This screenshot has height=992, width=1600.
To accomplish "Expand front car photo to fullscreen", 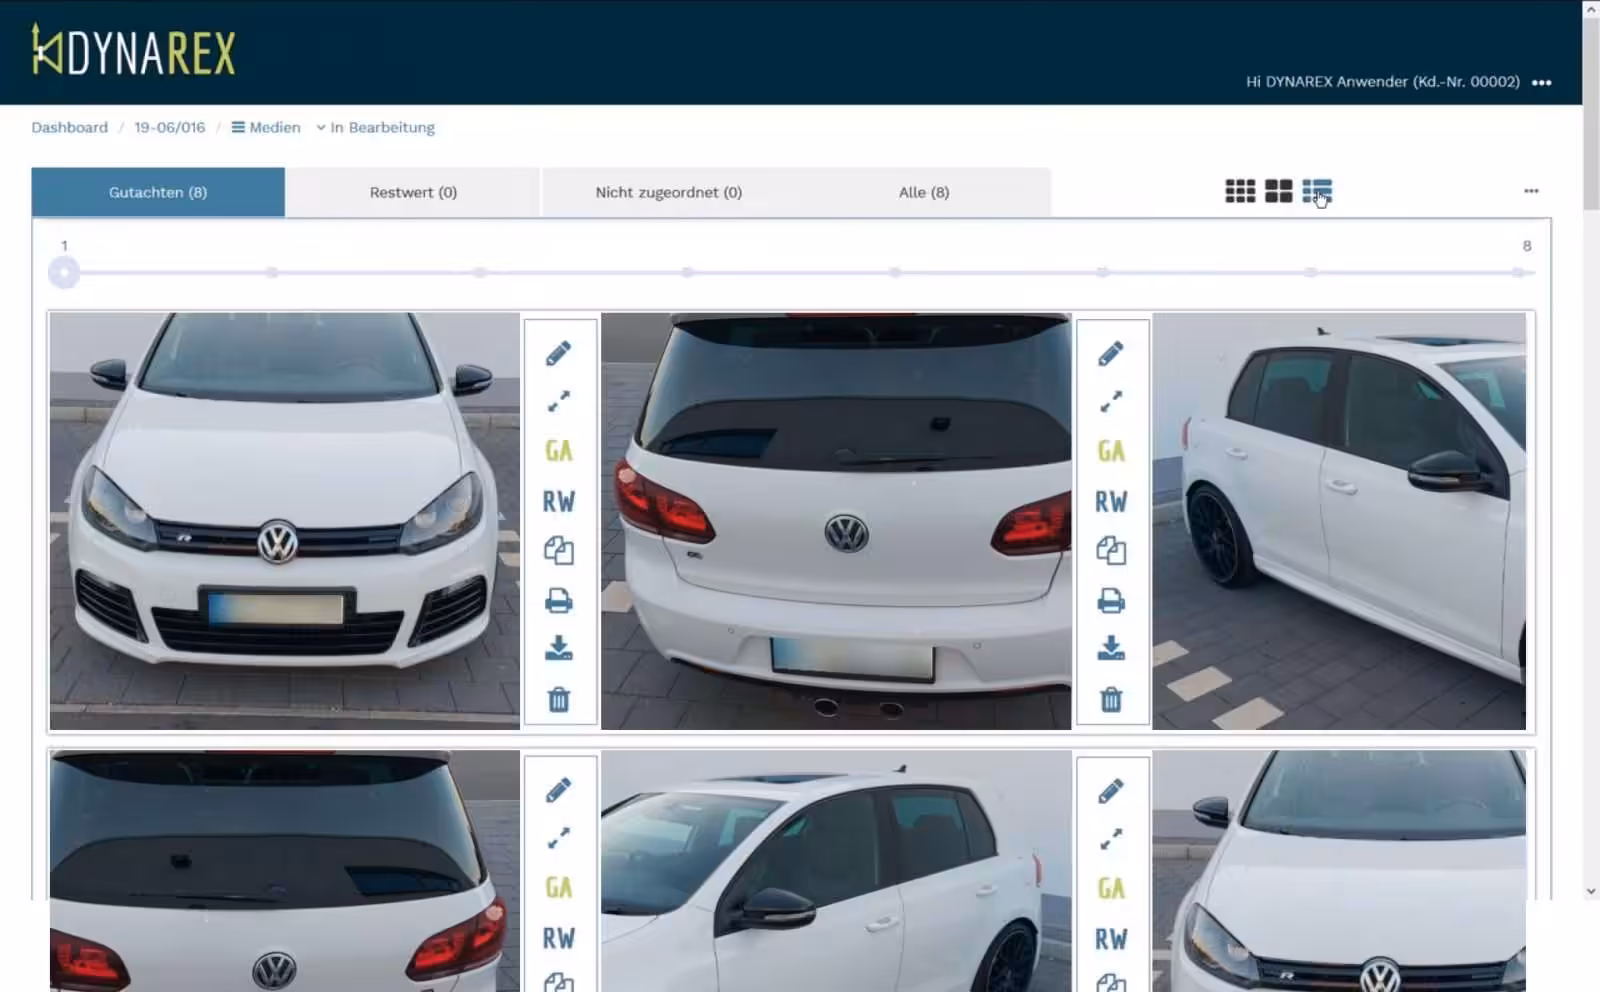I will click(x=558, y=401).
